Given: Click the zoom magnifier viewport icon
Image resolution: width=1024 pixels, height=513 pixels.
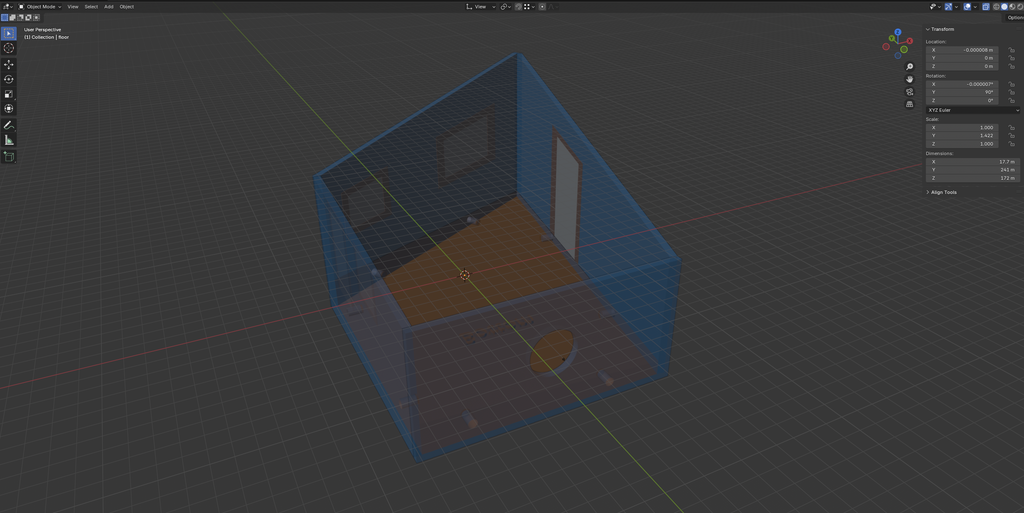Looking at the screenshot, I should pos(909,67).
